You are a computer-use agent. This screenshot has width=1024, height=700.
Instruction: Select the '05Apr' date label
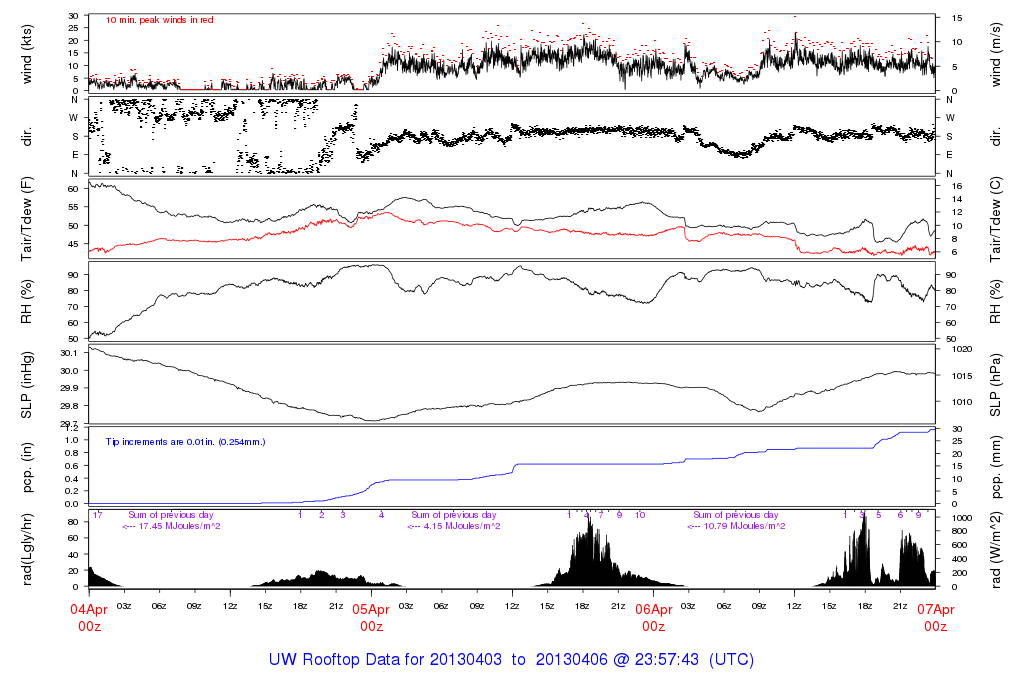tap(371, 609)
